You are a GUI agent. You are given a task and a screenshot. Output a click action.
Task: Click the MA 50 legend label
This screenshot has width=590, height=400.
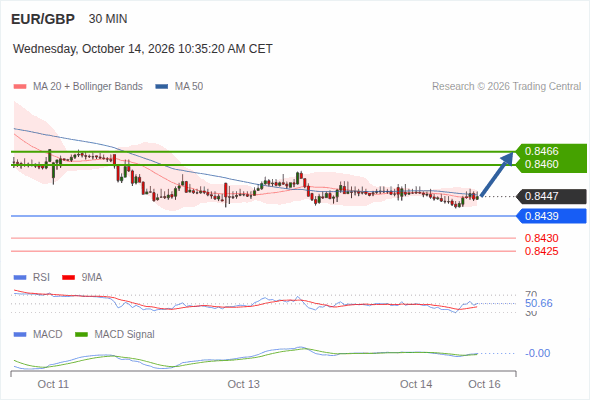pos(189,87)
